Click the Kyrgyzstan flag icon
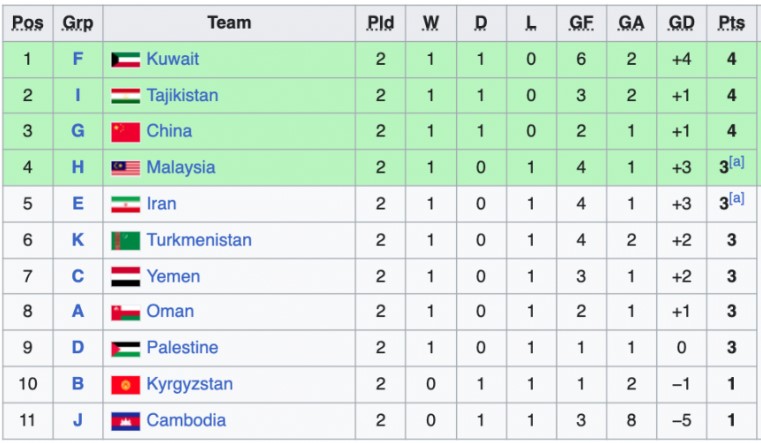 coord(126,385)
